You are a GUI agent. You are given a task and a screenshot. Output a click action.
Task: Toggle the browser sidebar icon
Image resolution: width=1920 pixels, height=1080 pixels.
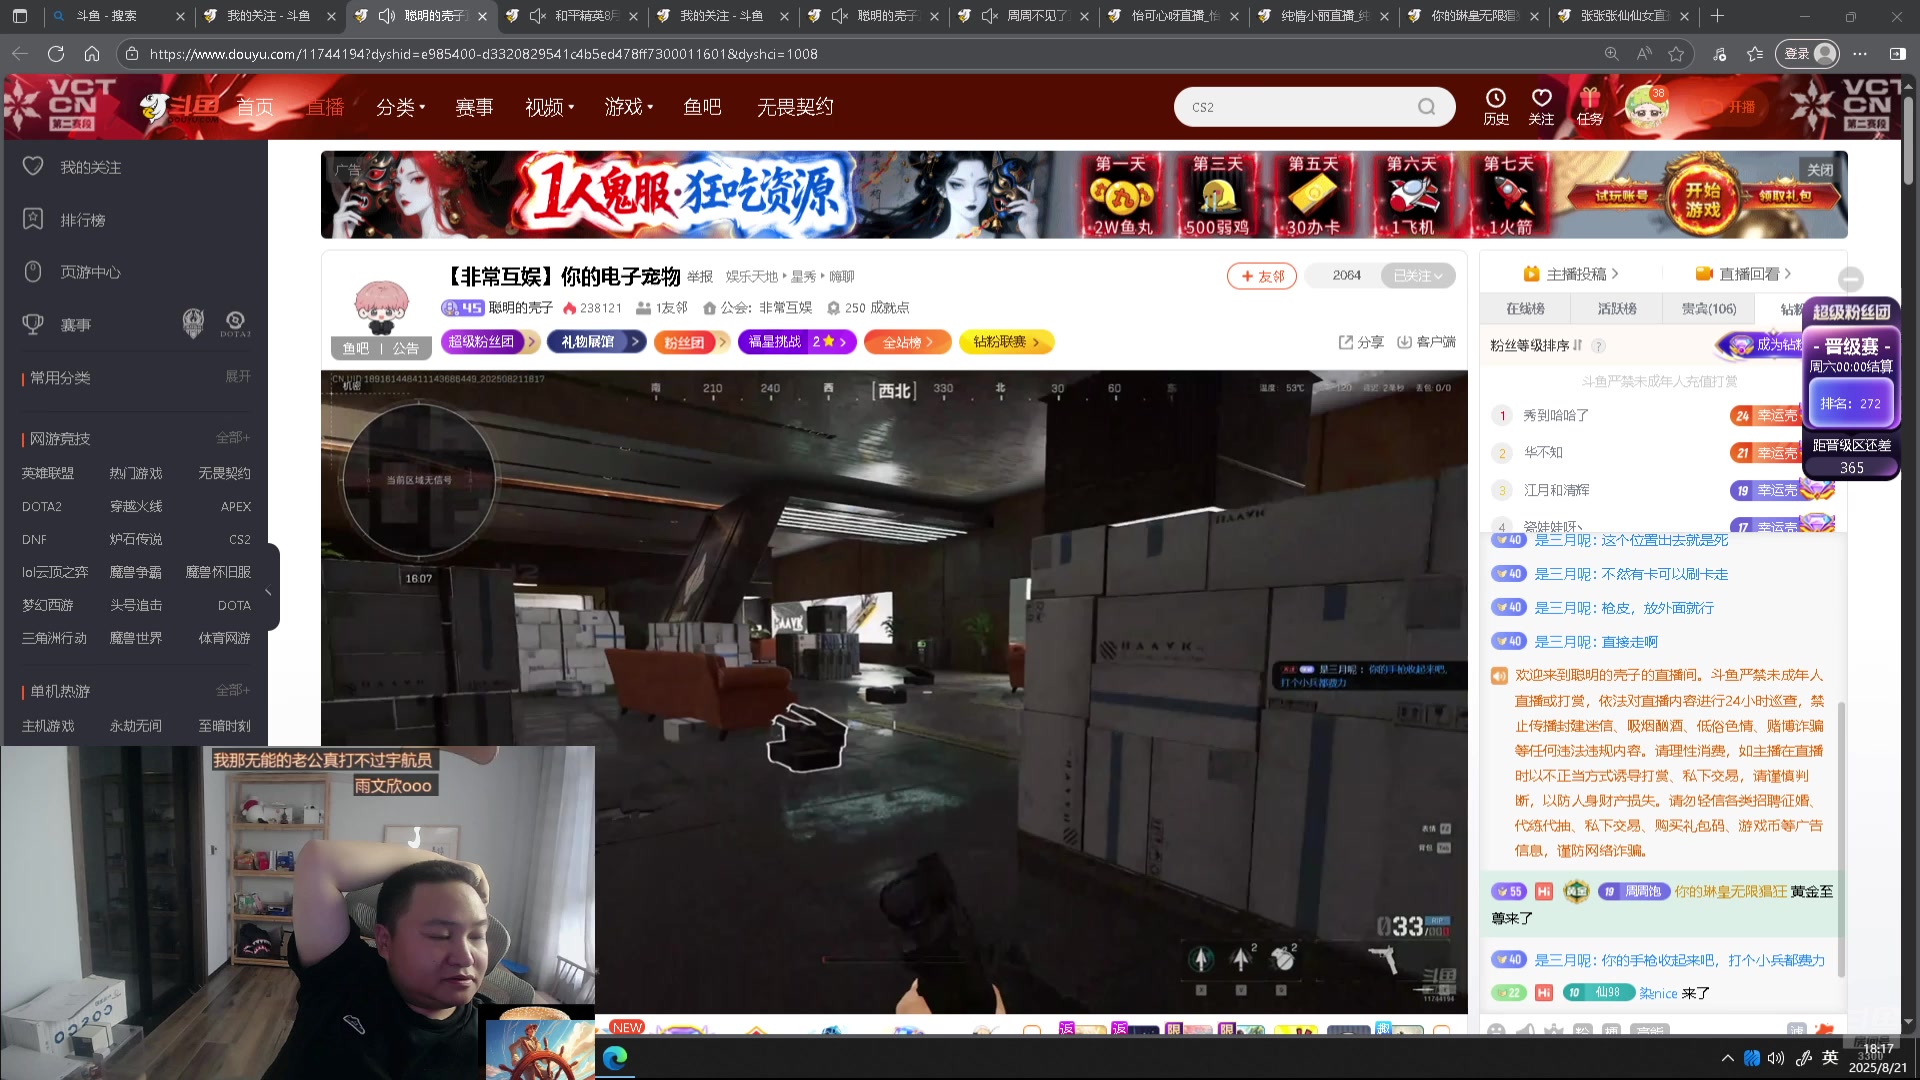[x=1897, y=54]
